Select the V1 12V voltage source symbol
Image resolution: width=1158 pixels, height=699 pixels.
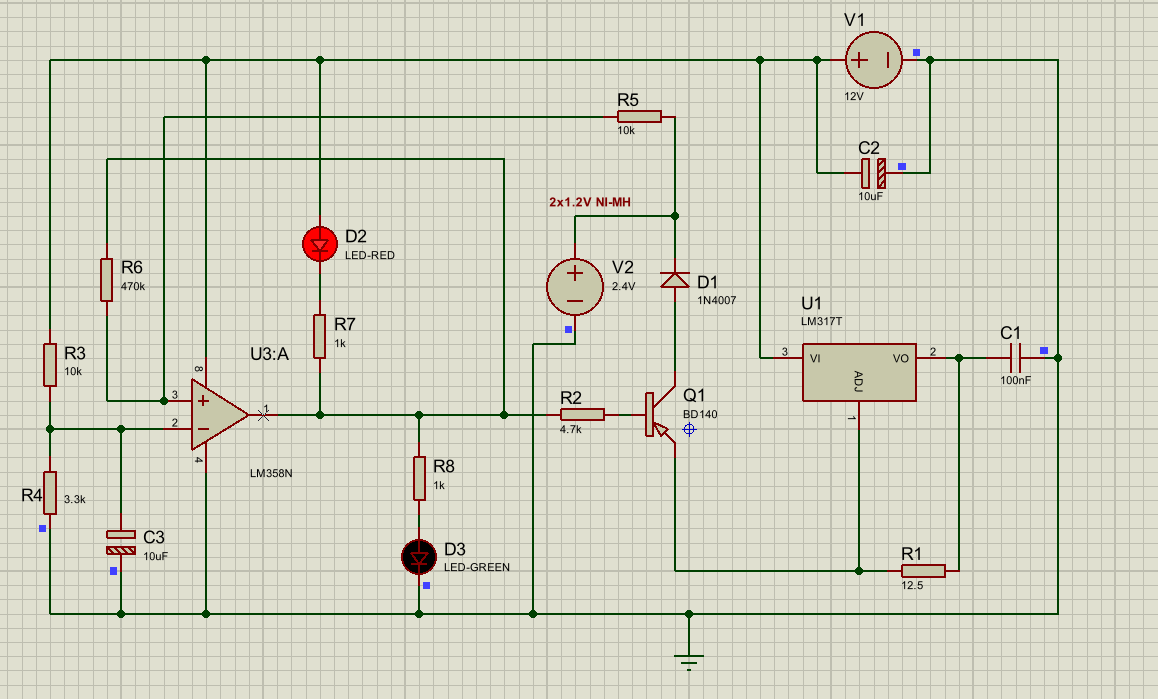(874, 60)
